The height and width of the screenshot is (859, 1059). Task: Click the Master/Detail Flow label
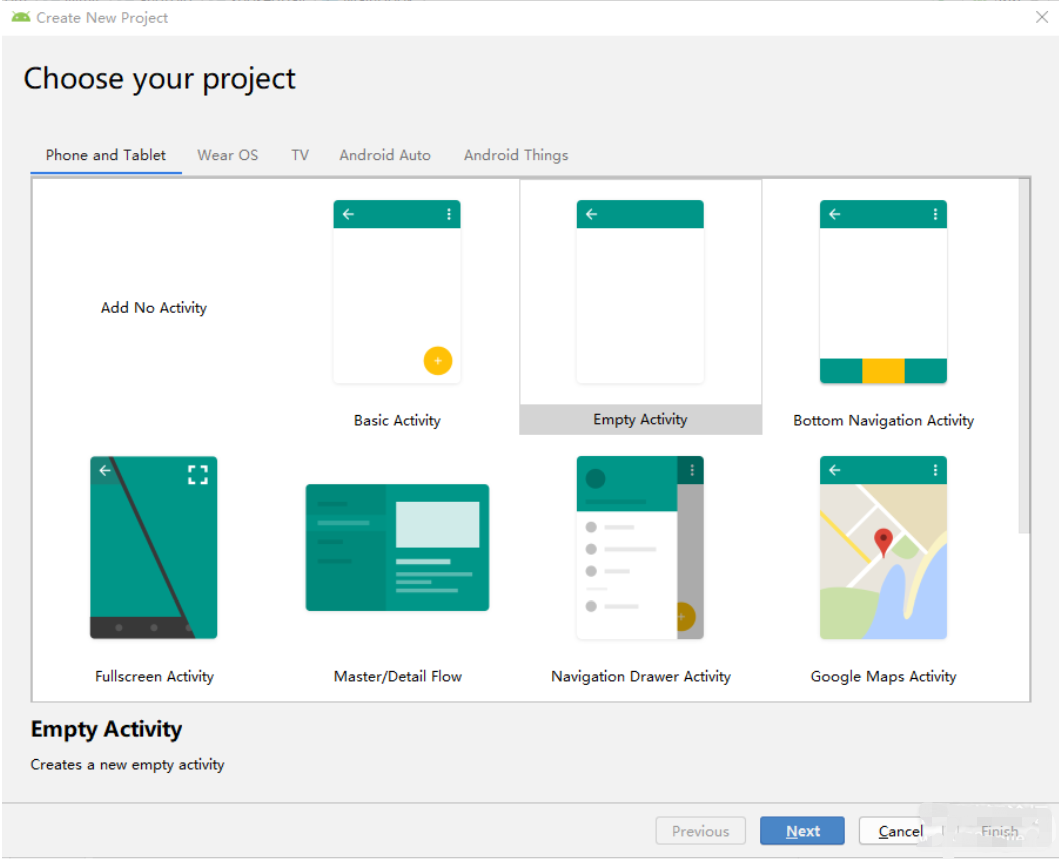click(x=397, y=676)
